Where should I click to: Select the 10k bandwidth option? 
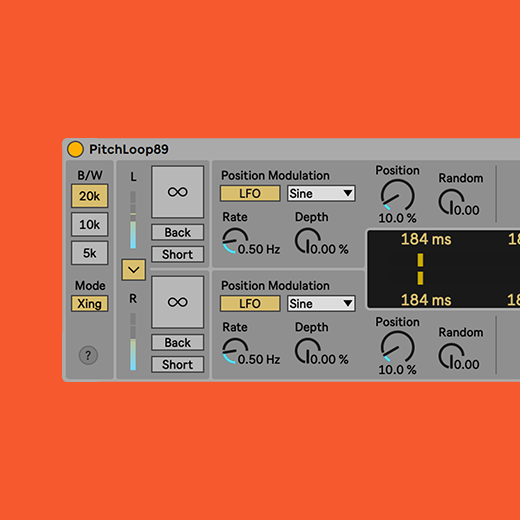(x=90, y=224)
